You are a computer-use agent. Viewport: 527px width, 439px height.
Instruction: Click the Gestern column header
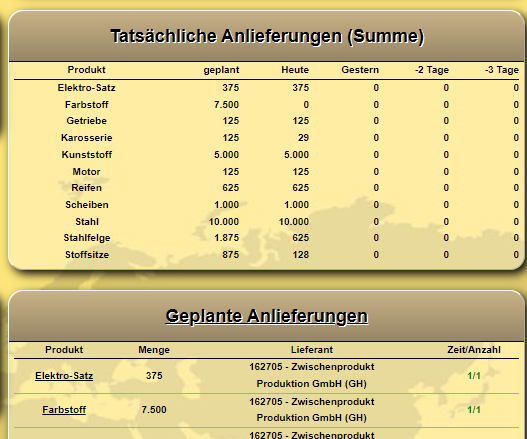[360, 70]
